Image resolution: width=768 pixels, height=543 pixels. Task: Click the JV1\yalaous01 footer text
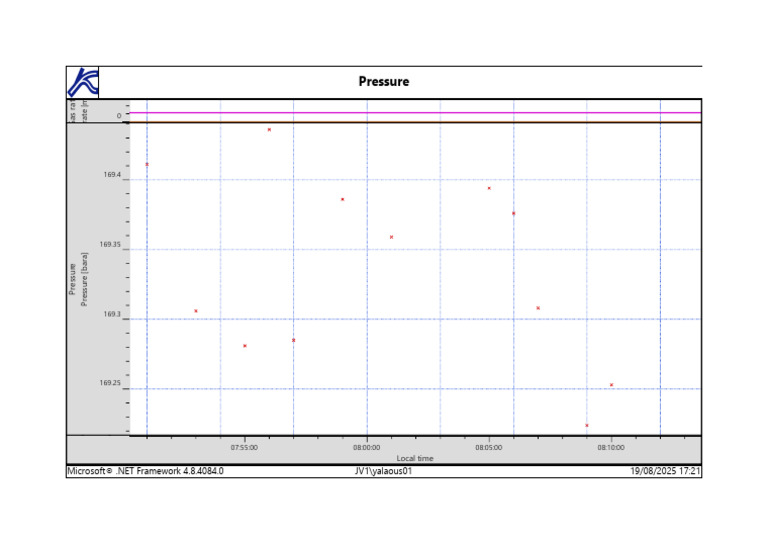(384, 471)
